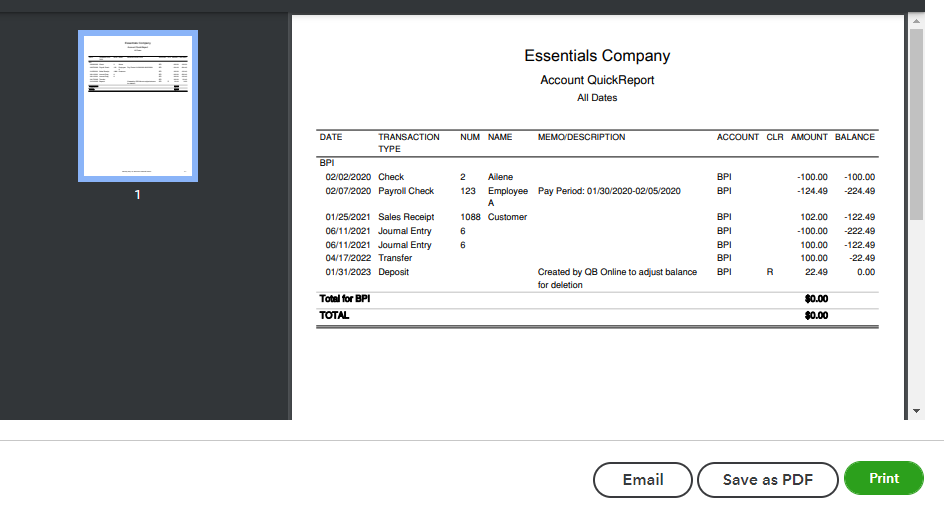Click the Ailene name cell
The height and width of the screenshot is (509, 945).
(x=500, y=177)
